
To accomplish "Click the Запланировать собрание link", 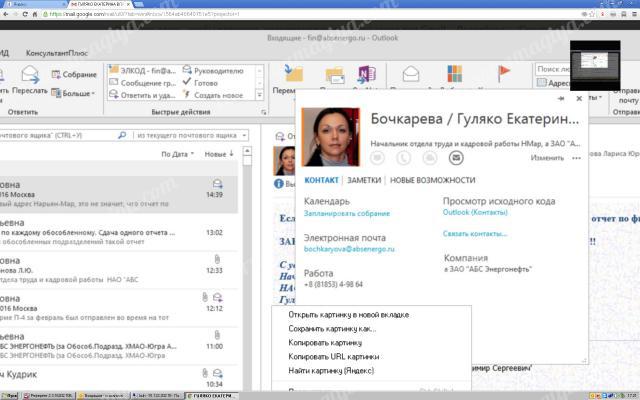I will click(x=347, y=213).
